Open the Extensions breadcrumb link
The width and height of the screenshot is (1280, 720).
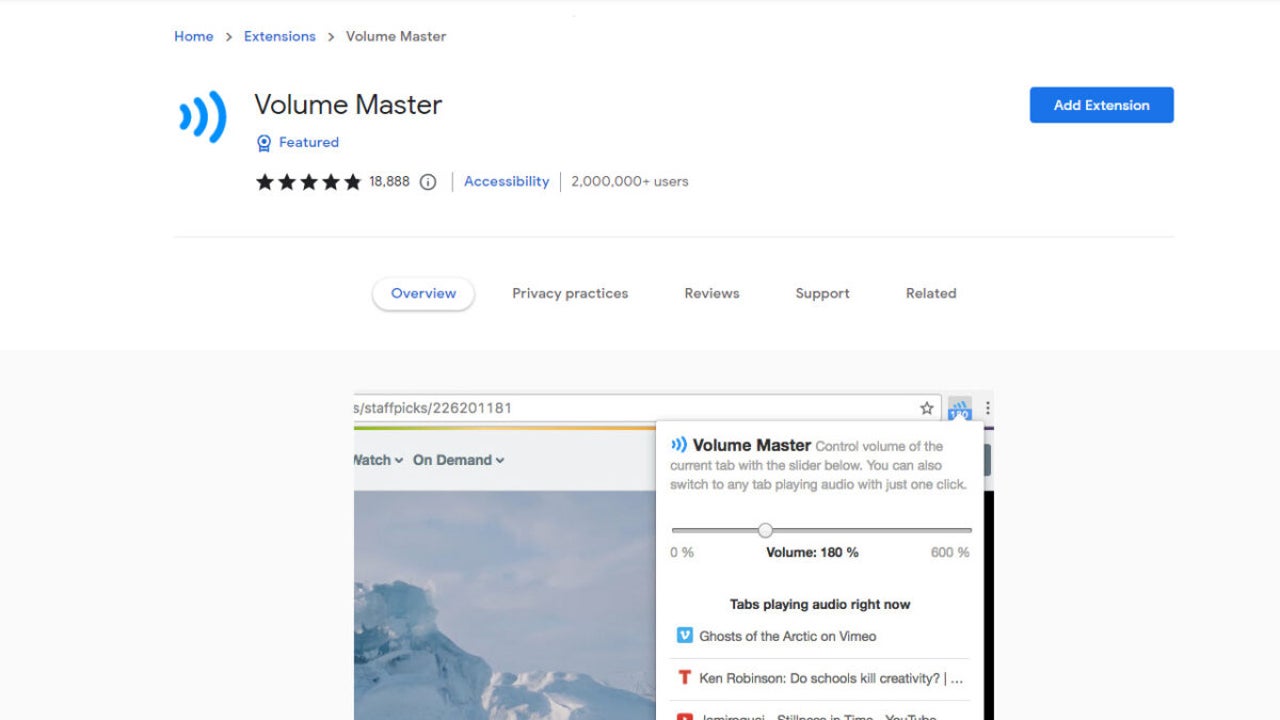click(280, 36)
